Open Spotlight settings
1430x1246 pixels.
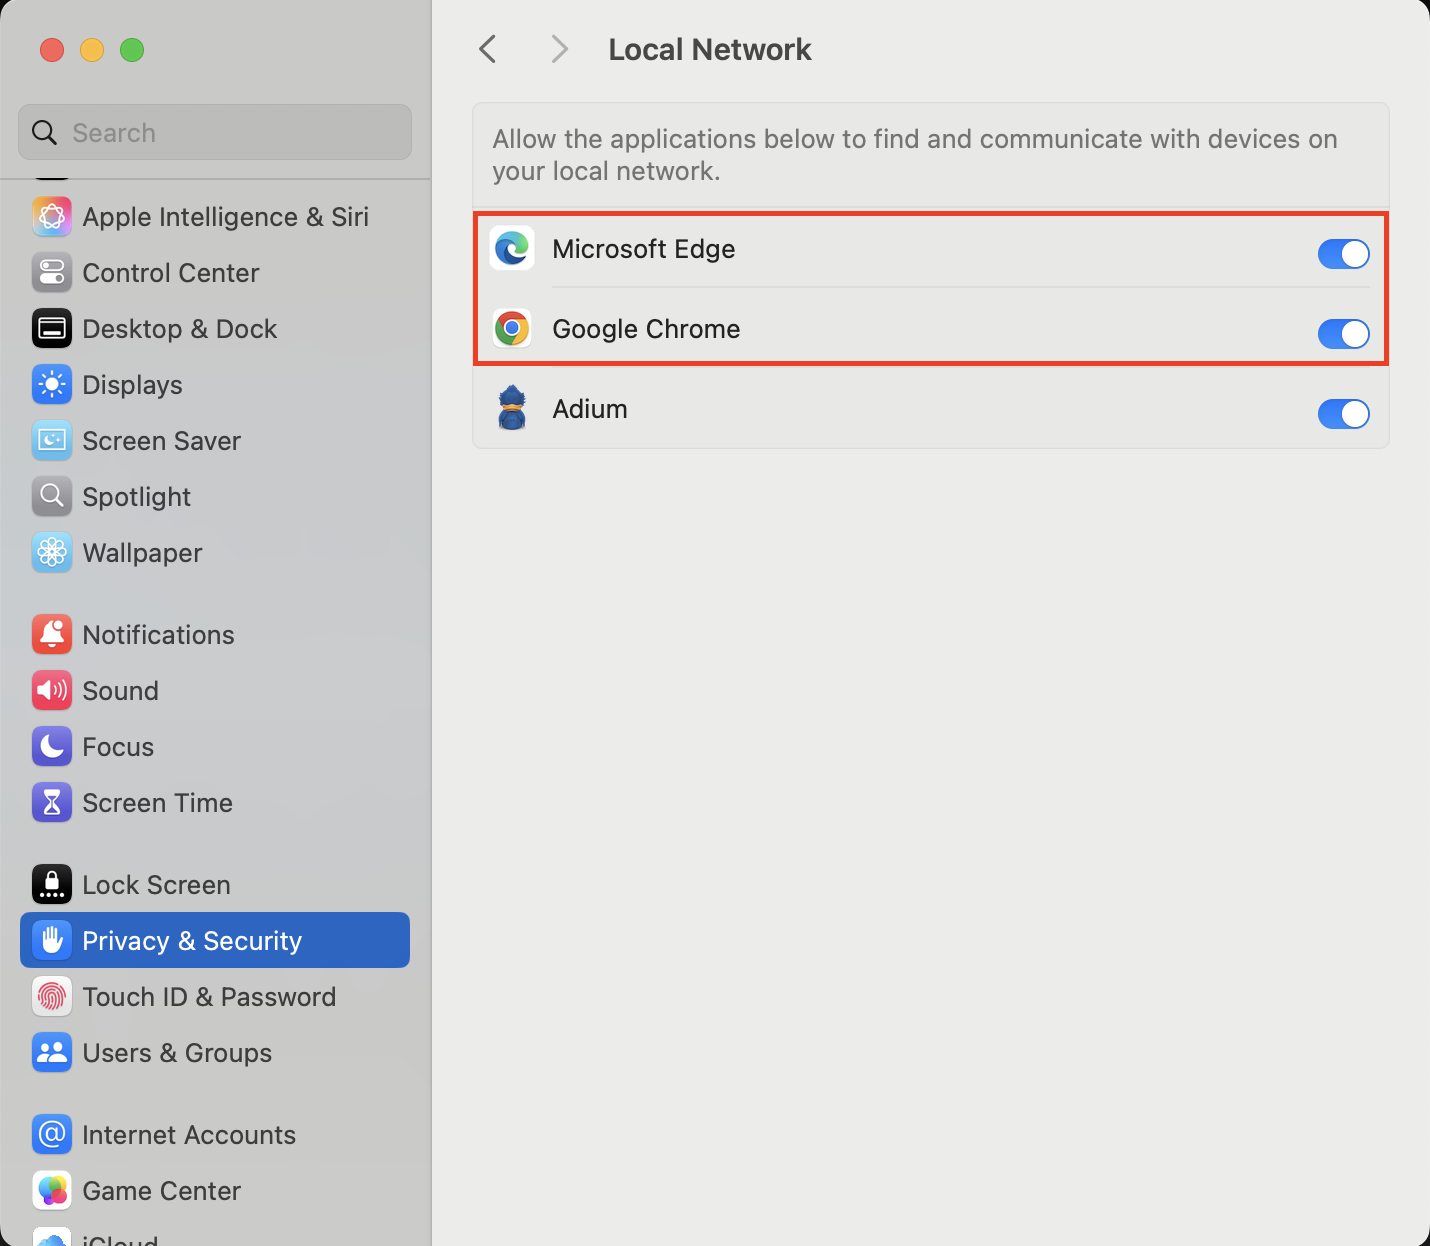coord(215,497)
